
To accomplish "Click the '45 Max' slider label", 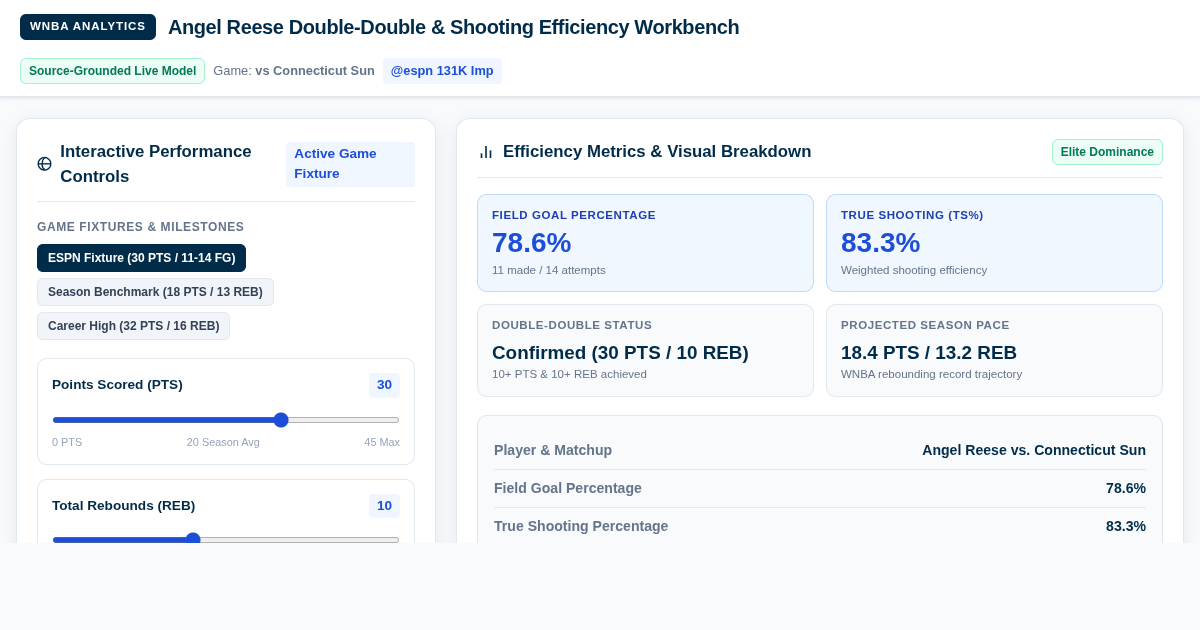I will pyautogui.click(x=382, y=442).
